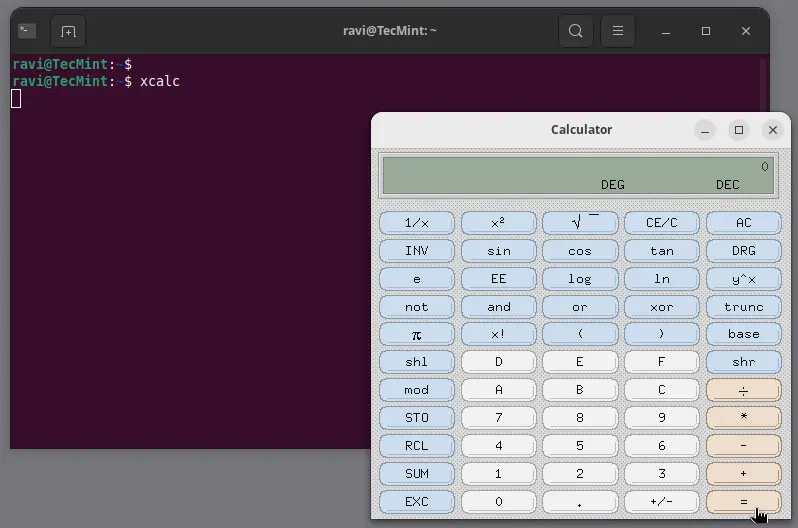
Task: Click the number 7 key
Action: [499, 418]
